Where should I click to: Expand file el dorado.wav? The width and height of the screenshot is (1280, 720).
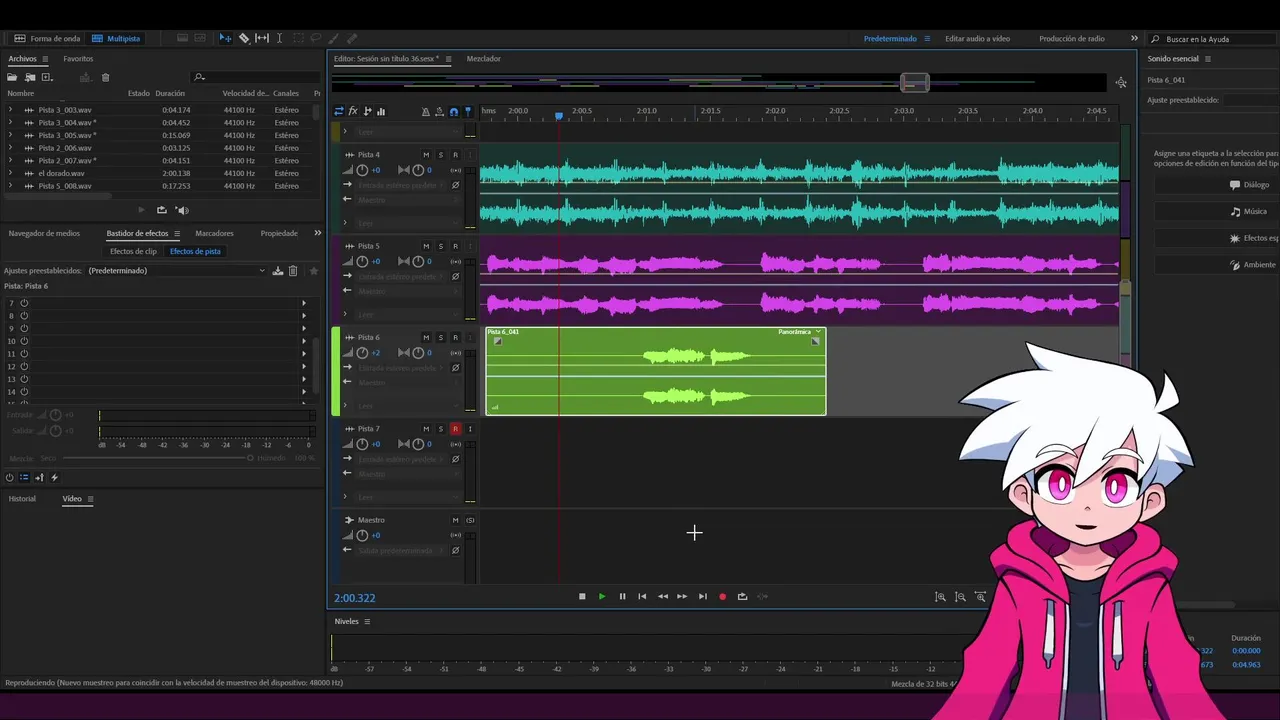10,173
